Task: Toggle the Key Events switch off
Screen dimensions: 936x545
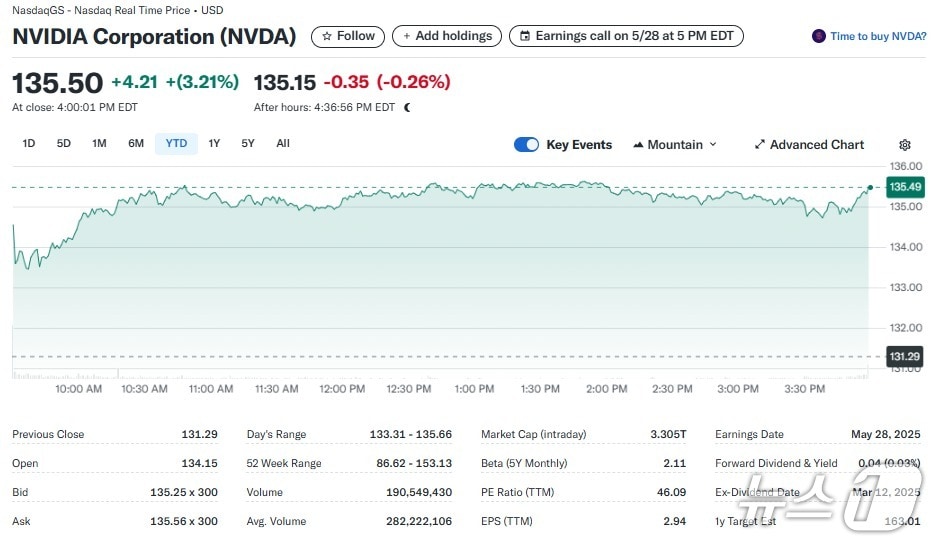Action: tap(526, 145)
